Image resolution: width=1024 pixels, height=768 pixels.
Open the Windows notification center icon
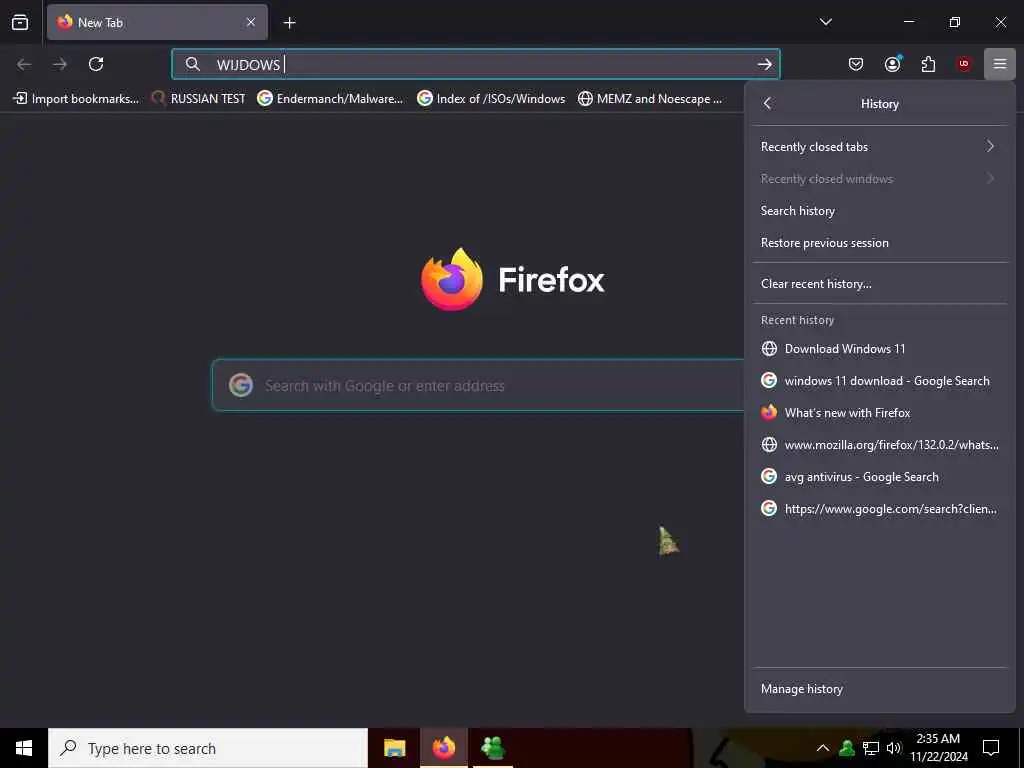pyautogui.click(x=991, y=748)
